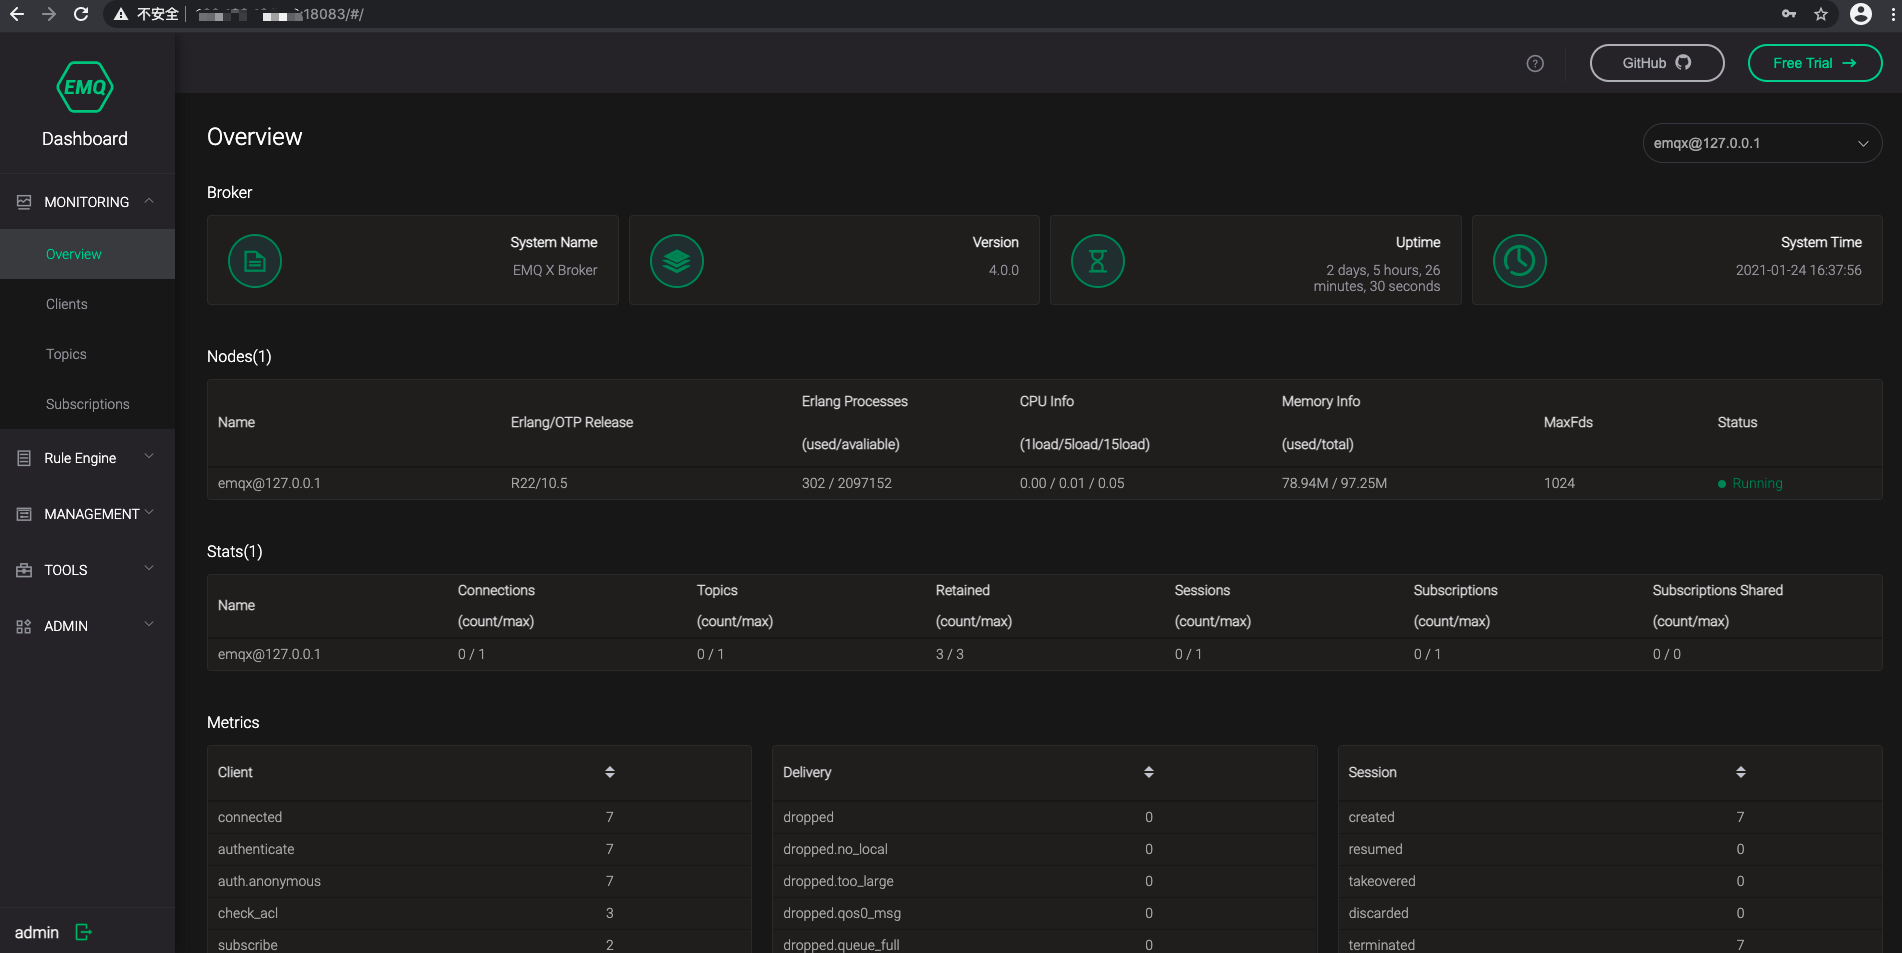Click the Dashboard title in sidebar
The height and width of the screenshot is (953, 1902).
85,139
